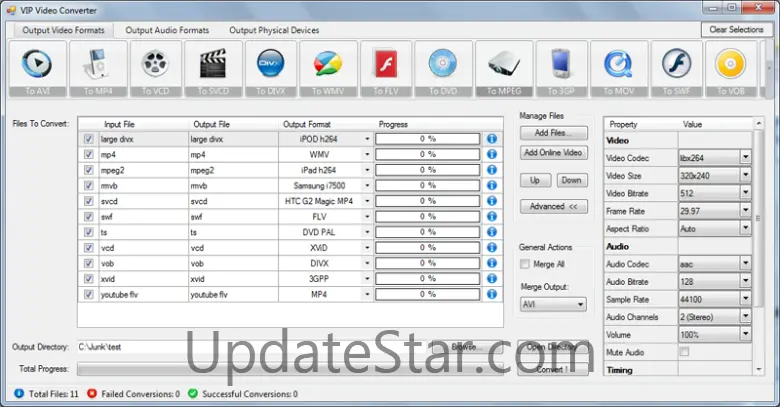The image size is (780, 407).
Task: Open the Sample Rate 44100 dropdown
Action: pyautogui.click(x=745, y=299)
